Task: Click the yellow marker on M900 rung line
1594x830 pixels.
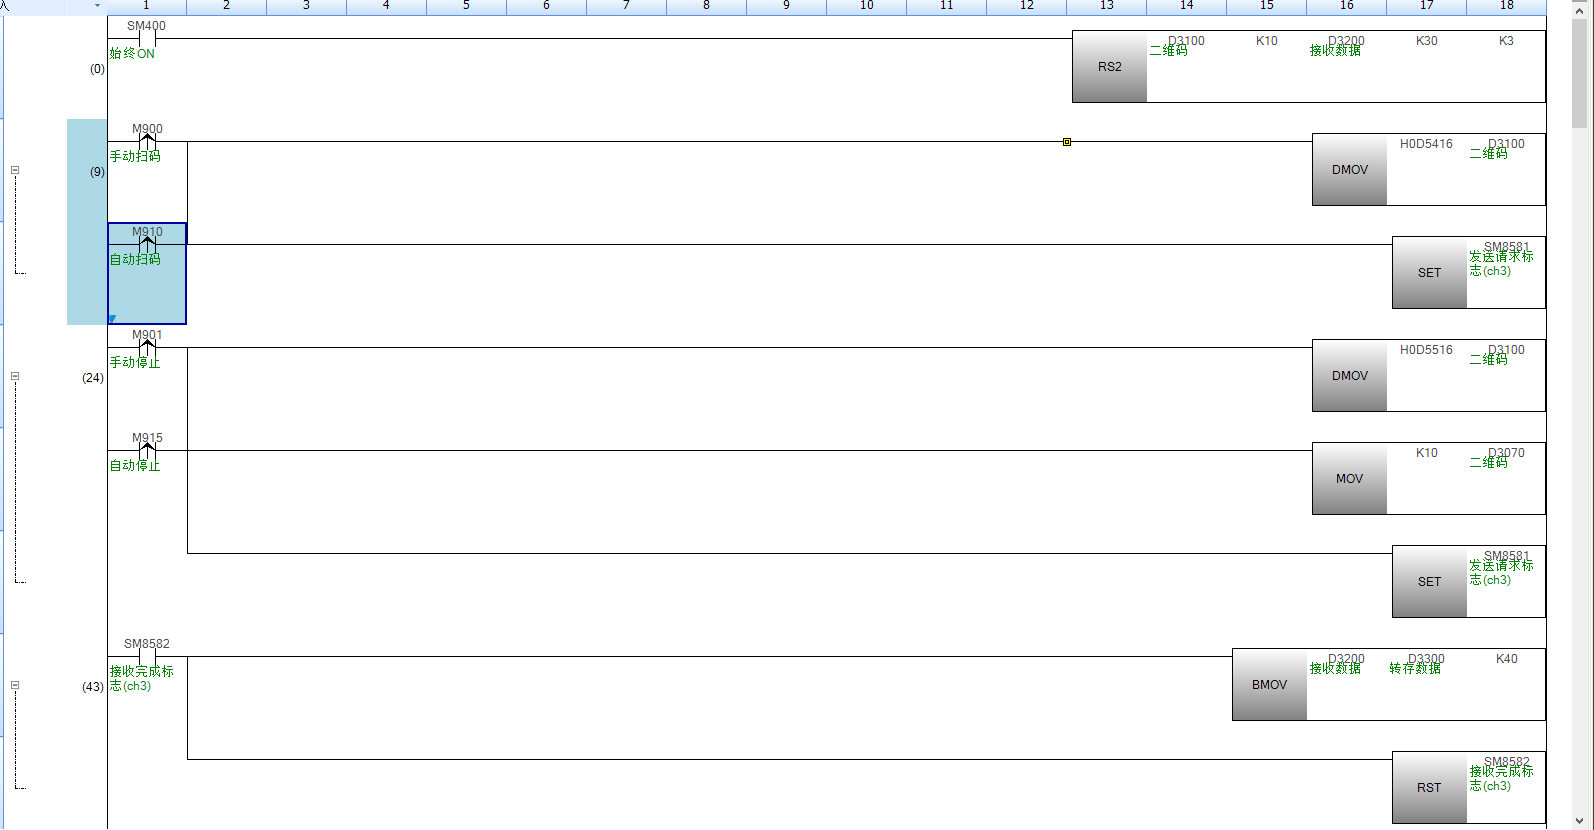Action: pos(1067,142)
